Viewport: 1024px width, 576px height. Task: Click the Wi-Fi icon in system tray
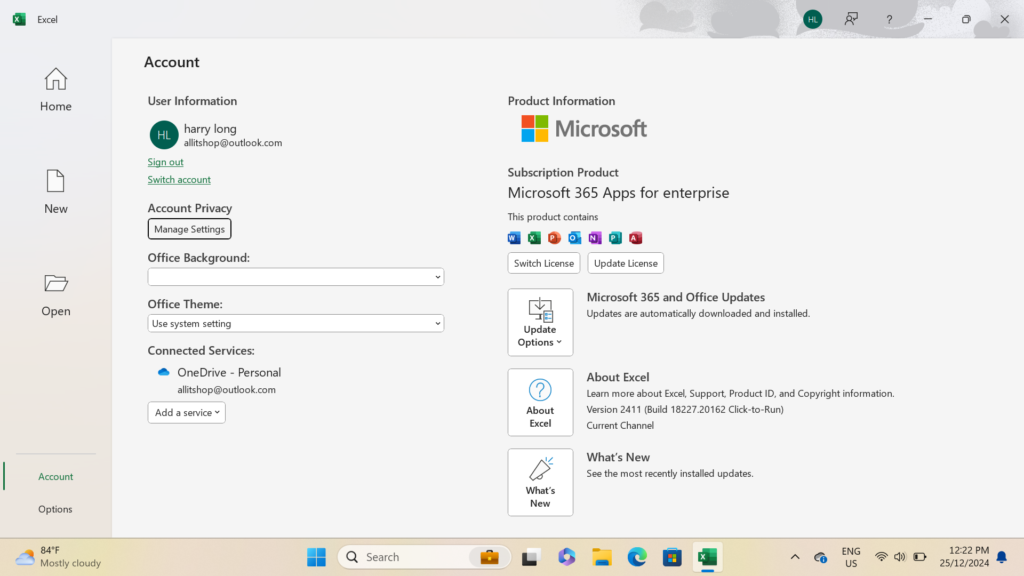point(881,557)
